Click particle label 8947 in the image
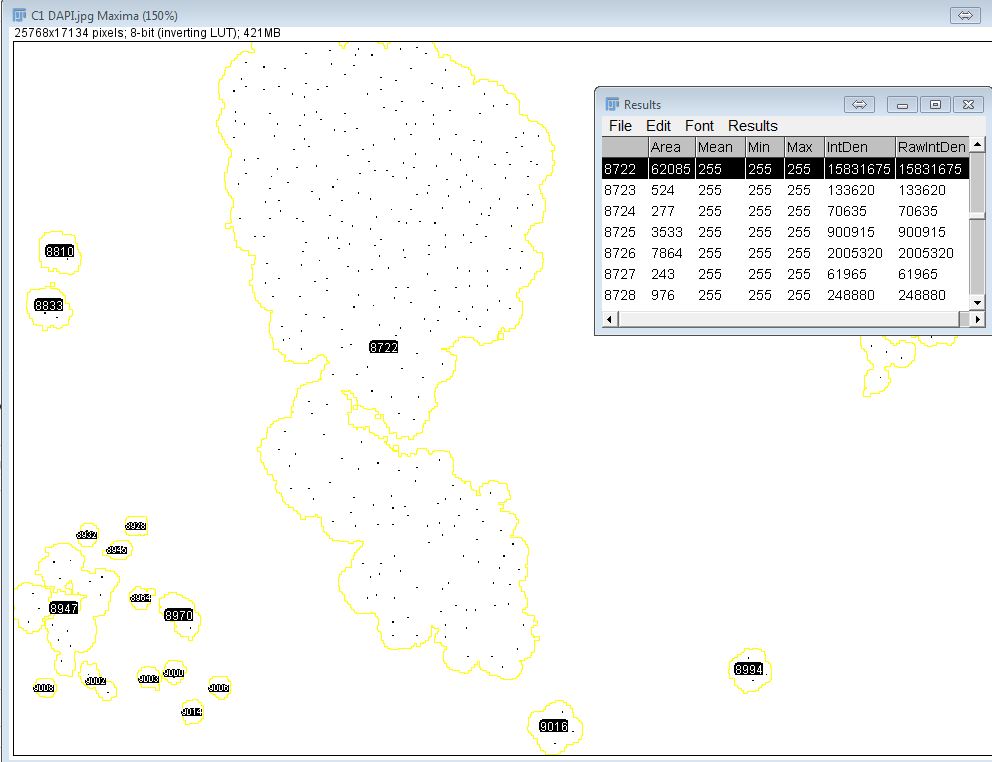The image size is (992, 762). pyautogui.click(x=63, y=608)
